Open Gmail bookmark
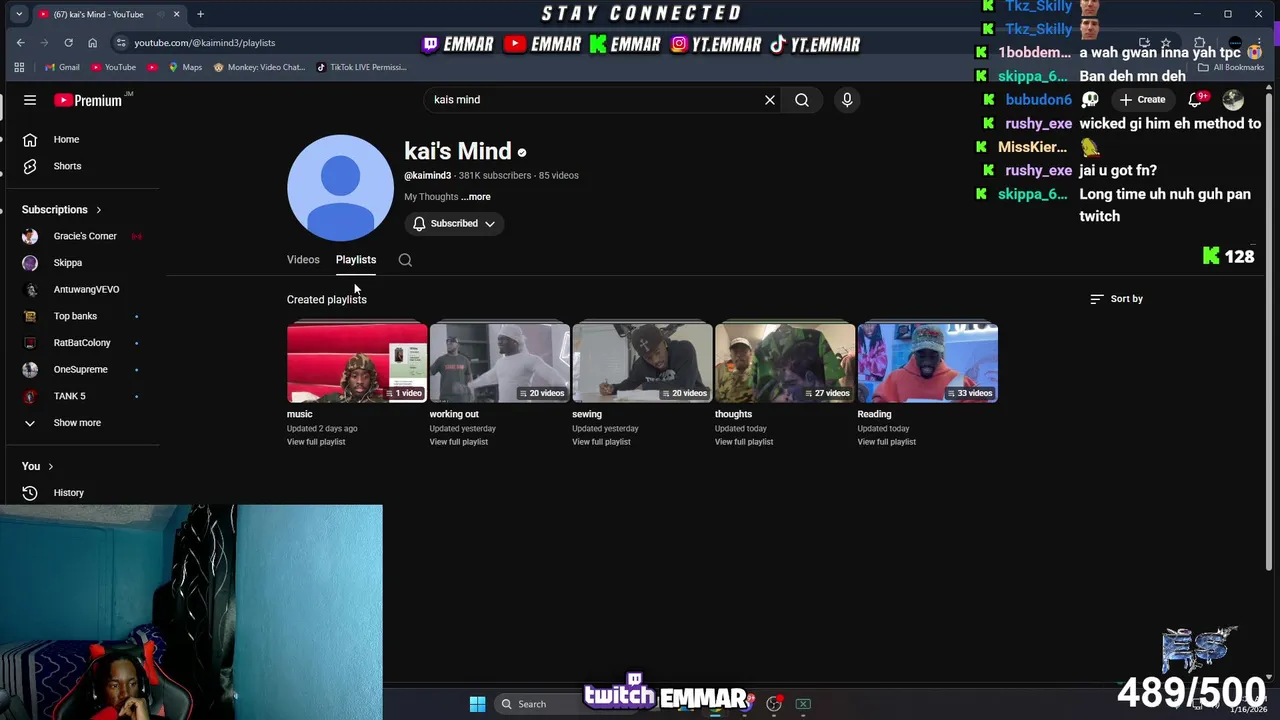The height and width of the screenshot is (720, 1280). click(x=62, y=67)
